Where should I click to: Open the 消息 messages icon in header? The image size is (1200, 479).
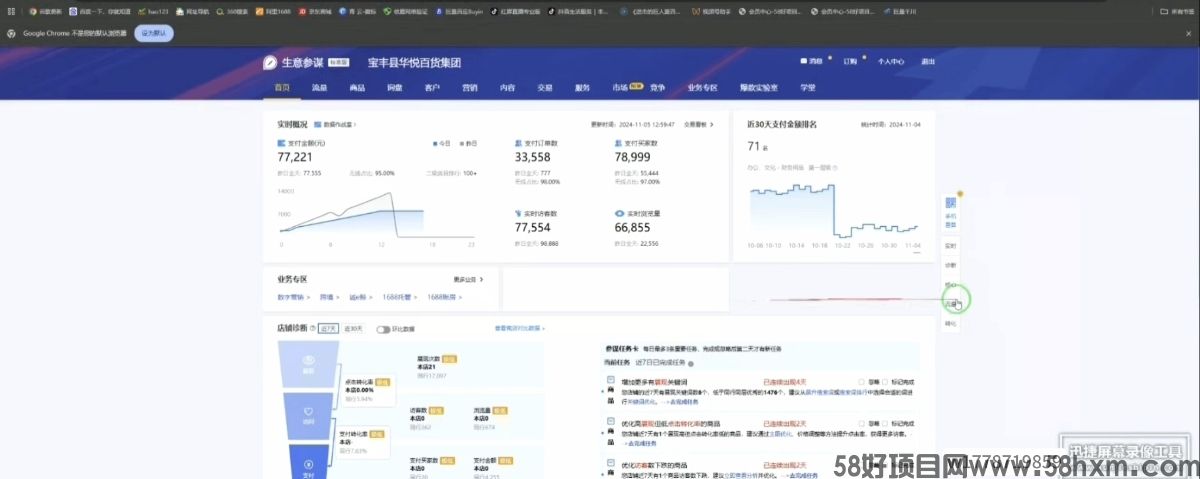(x=809, y=61)
